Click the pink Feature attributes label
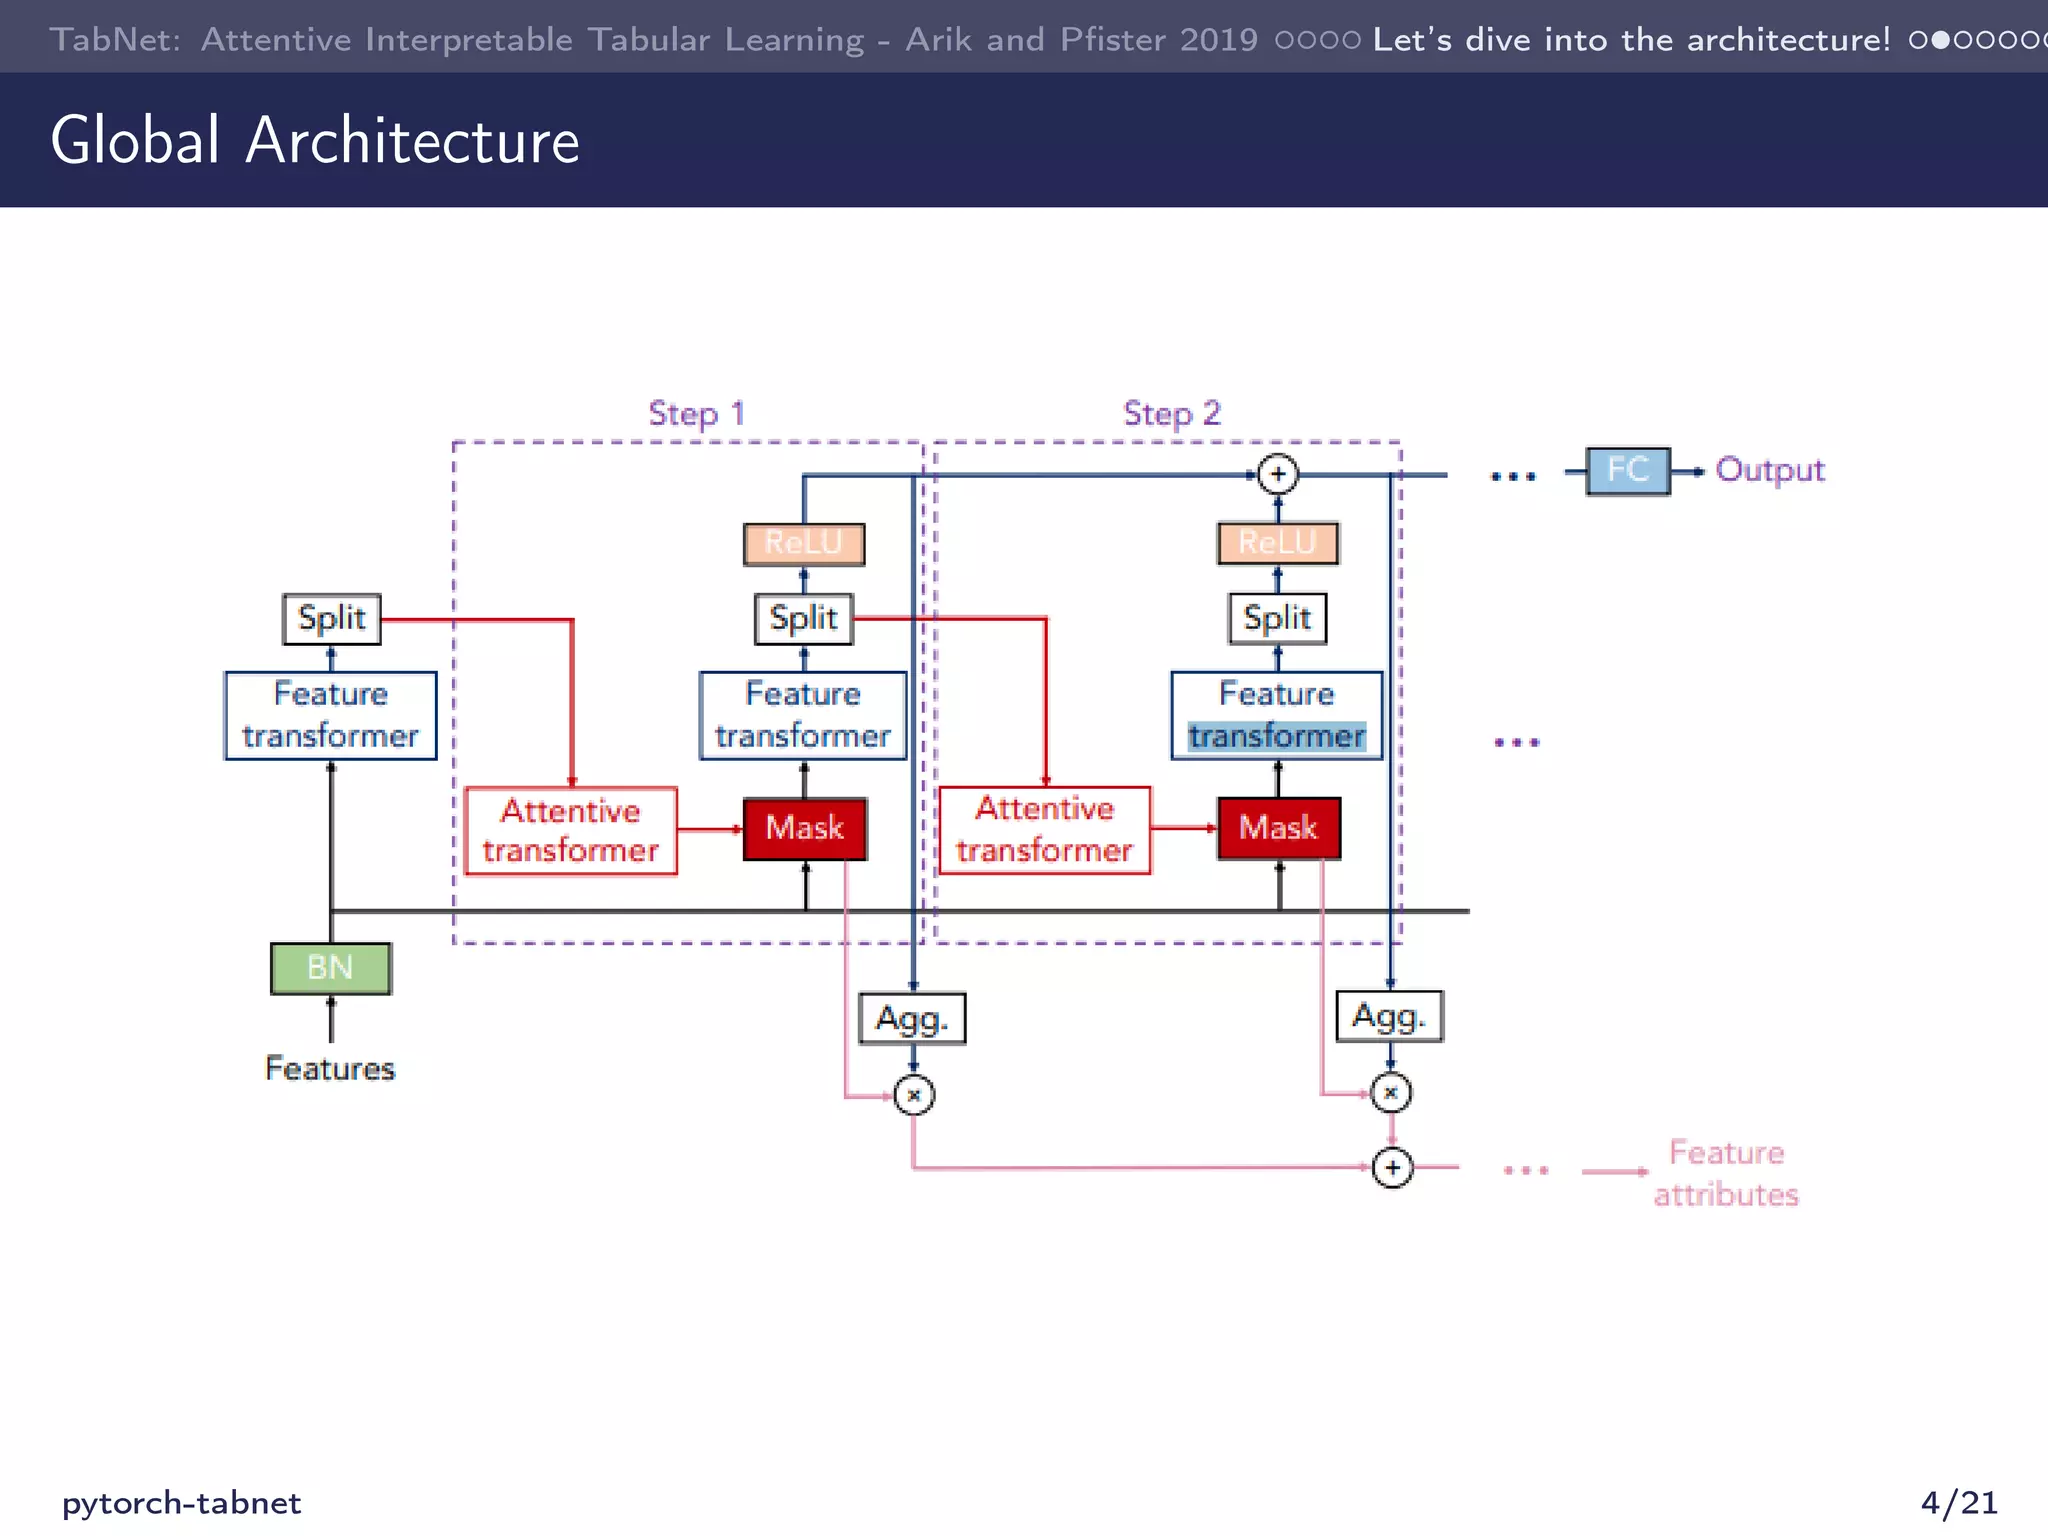The image size is (2048, 1536). (1726, 1173)
